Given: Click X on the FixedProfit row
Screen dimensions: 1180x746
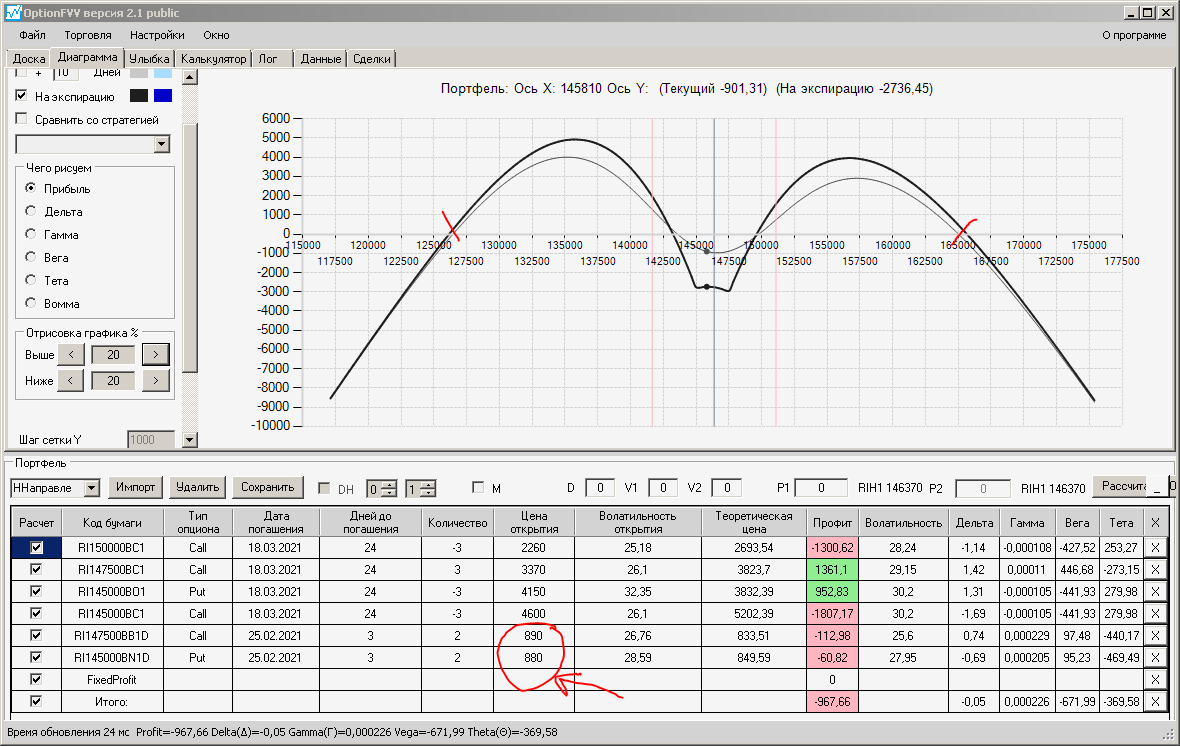Looking at the screenshot, I should click(x=1155, y=679).
